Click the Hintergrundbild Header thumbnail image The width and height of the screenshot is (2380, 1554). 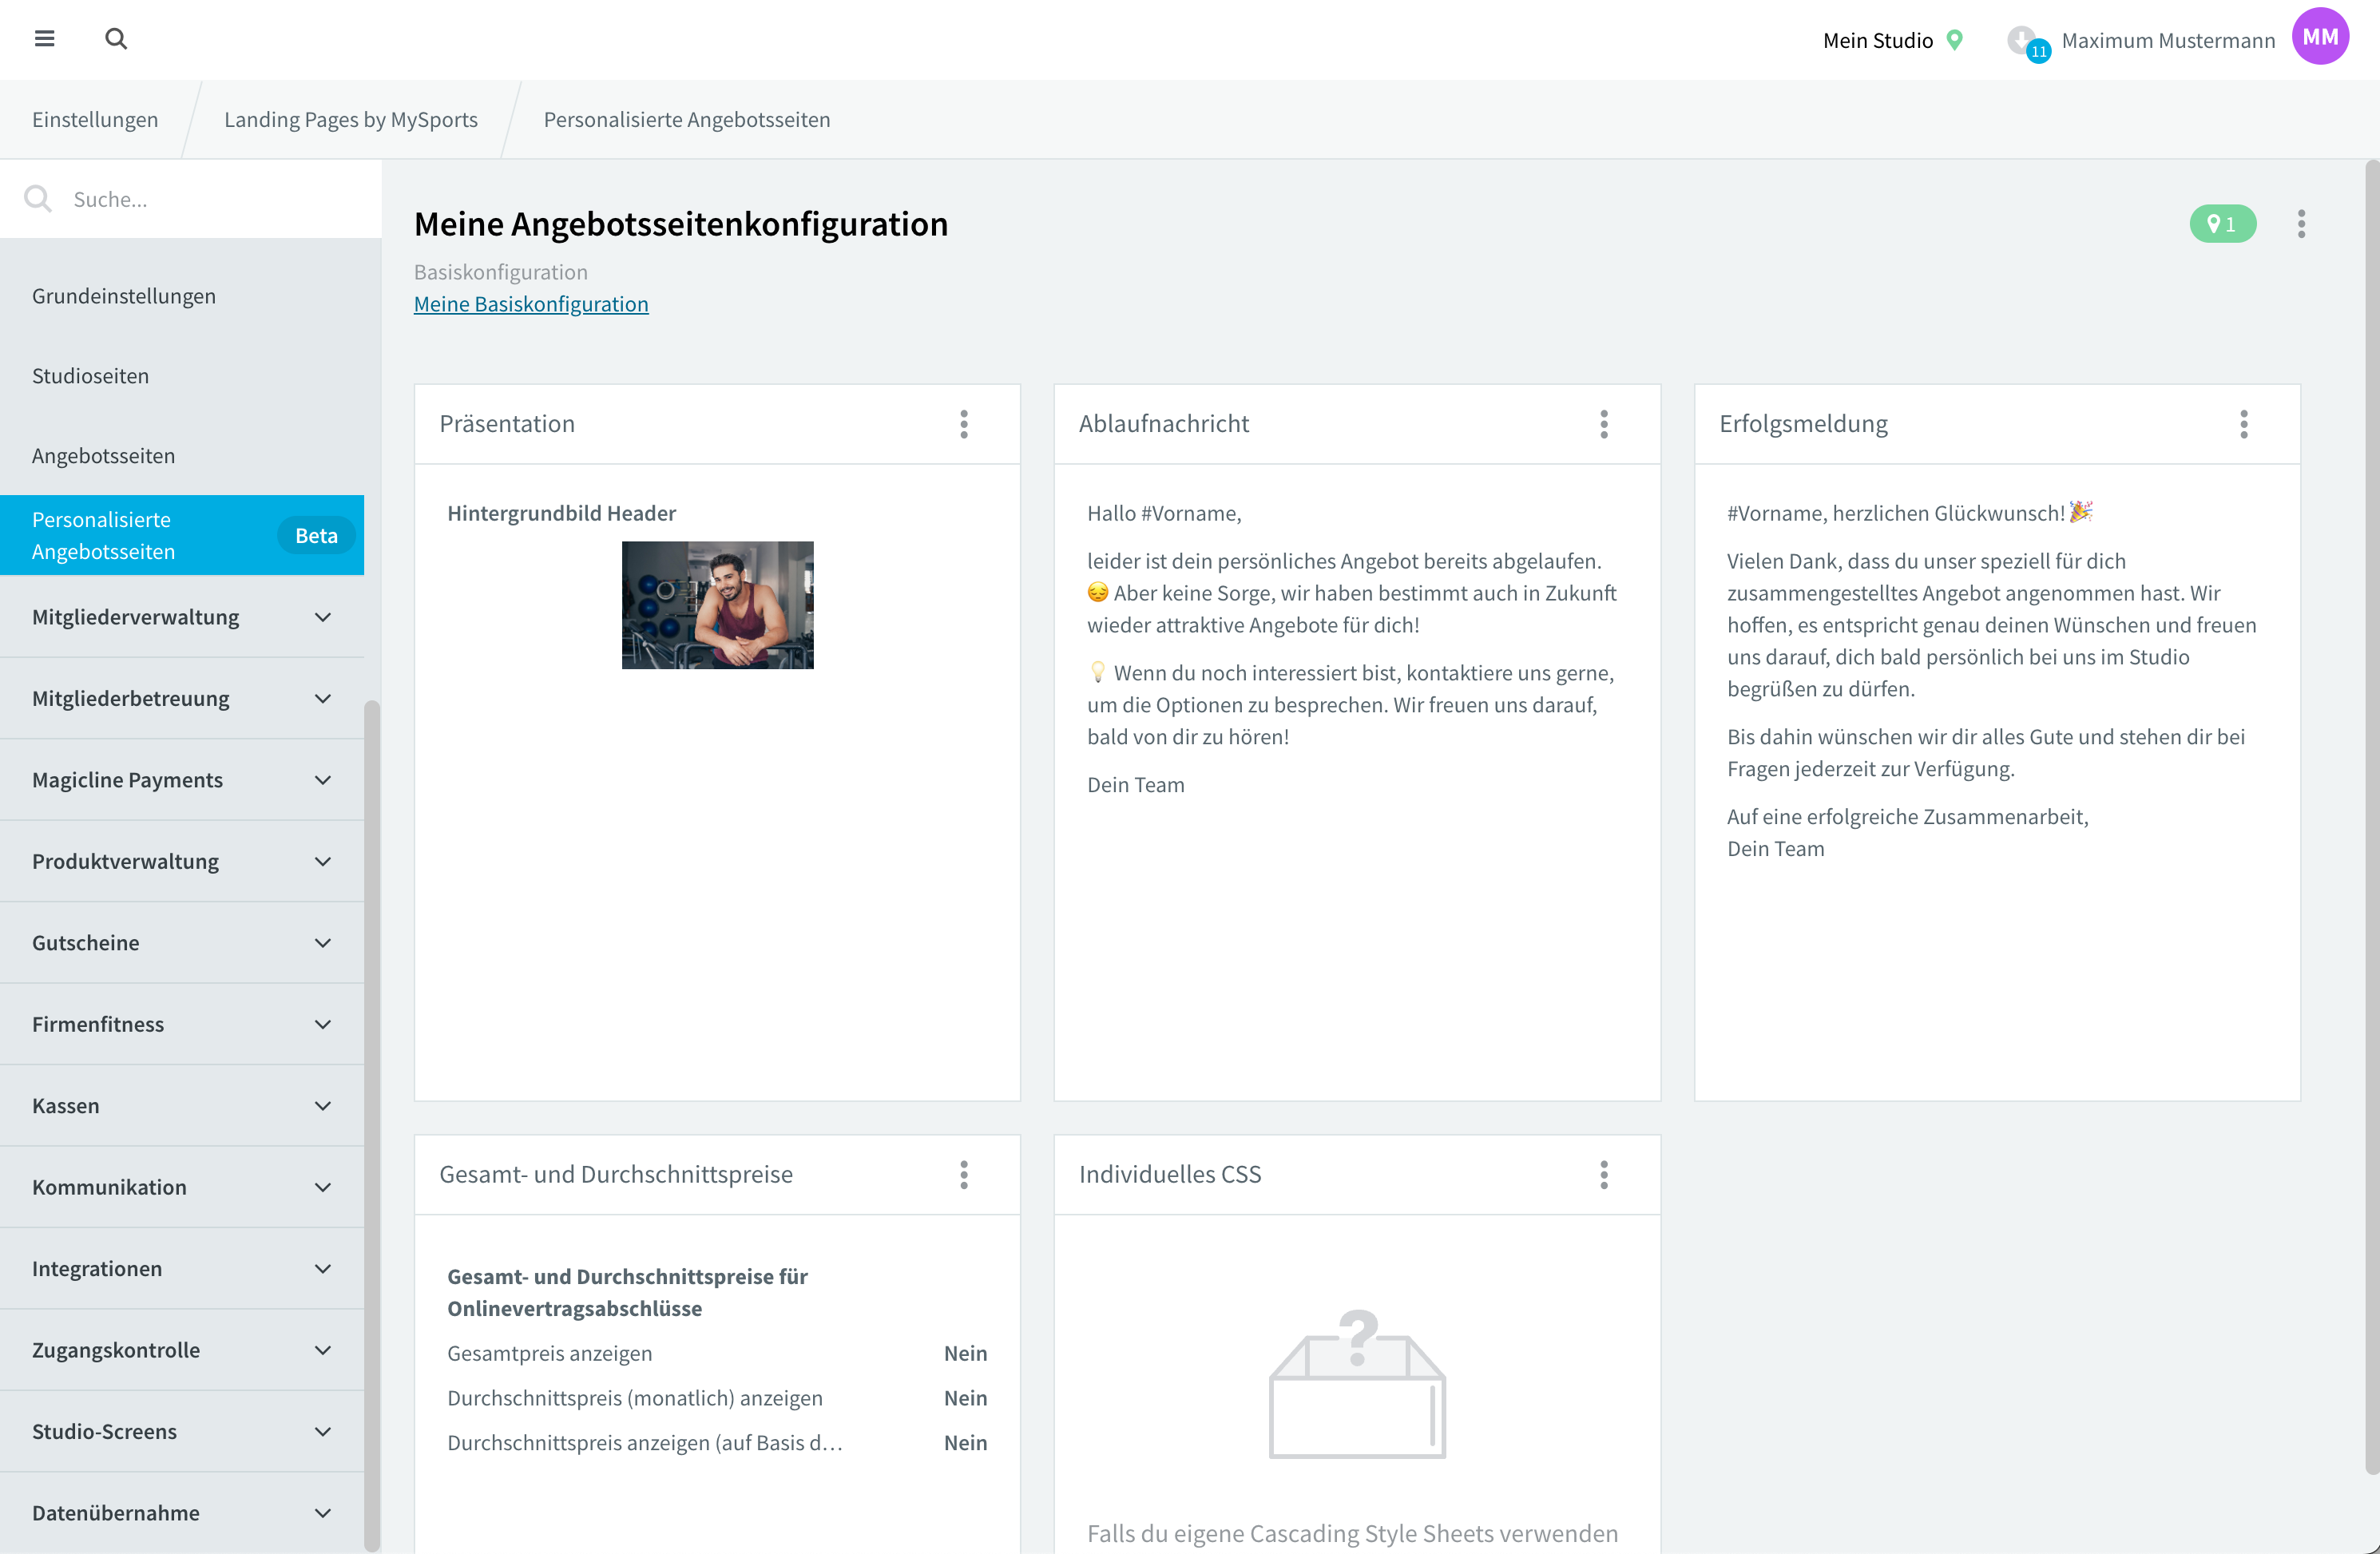click(x=718, y=605)
